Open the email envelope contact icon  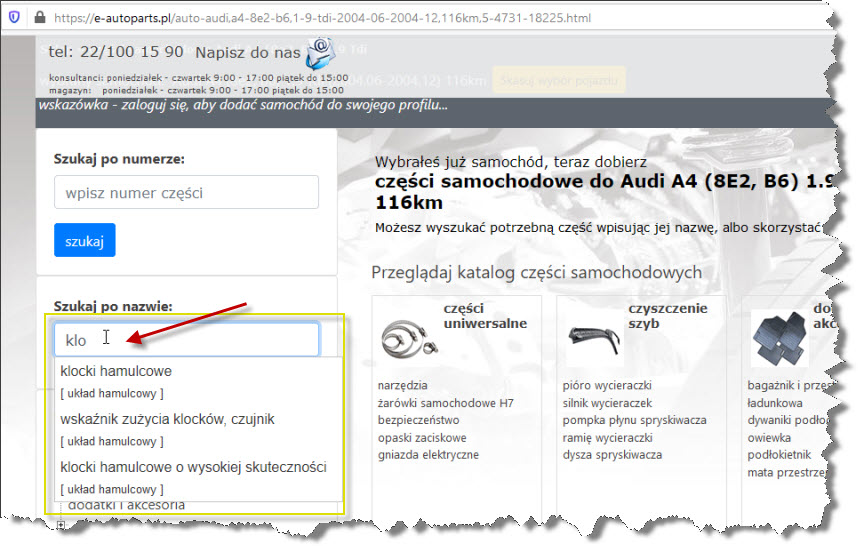coord(320,53)
